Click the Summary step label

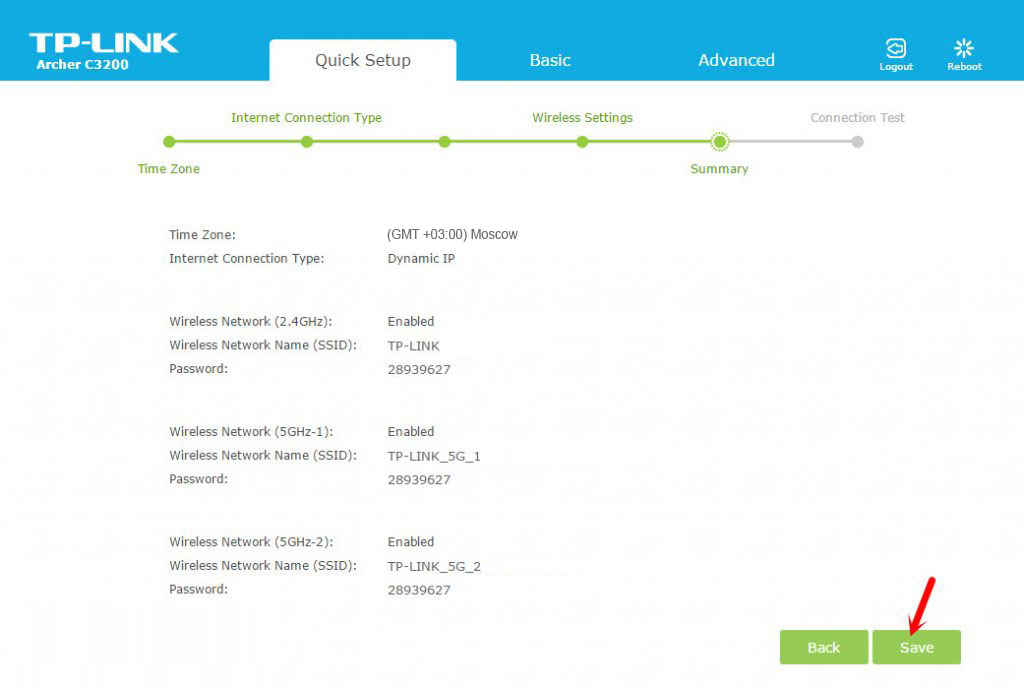719,169
